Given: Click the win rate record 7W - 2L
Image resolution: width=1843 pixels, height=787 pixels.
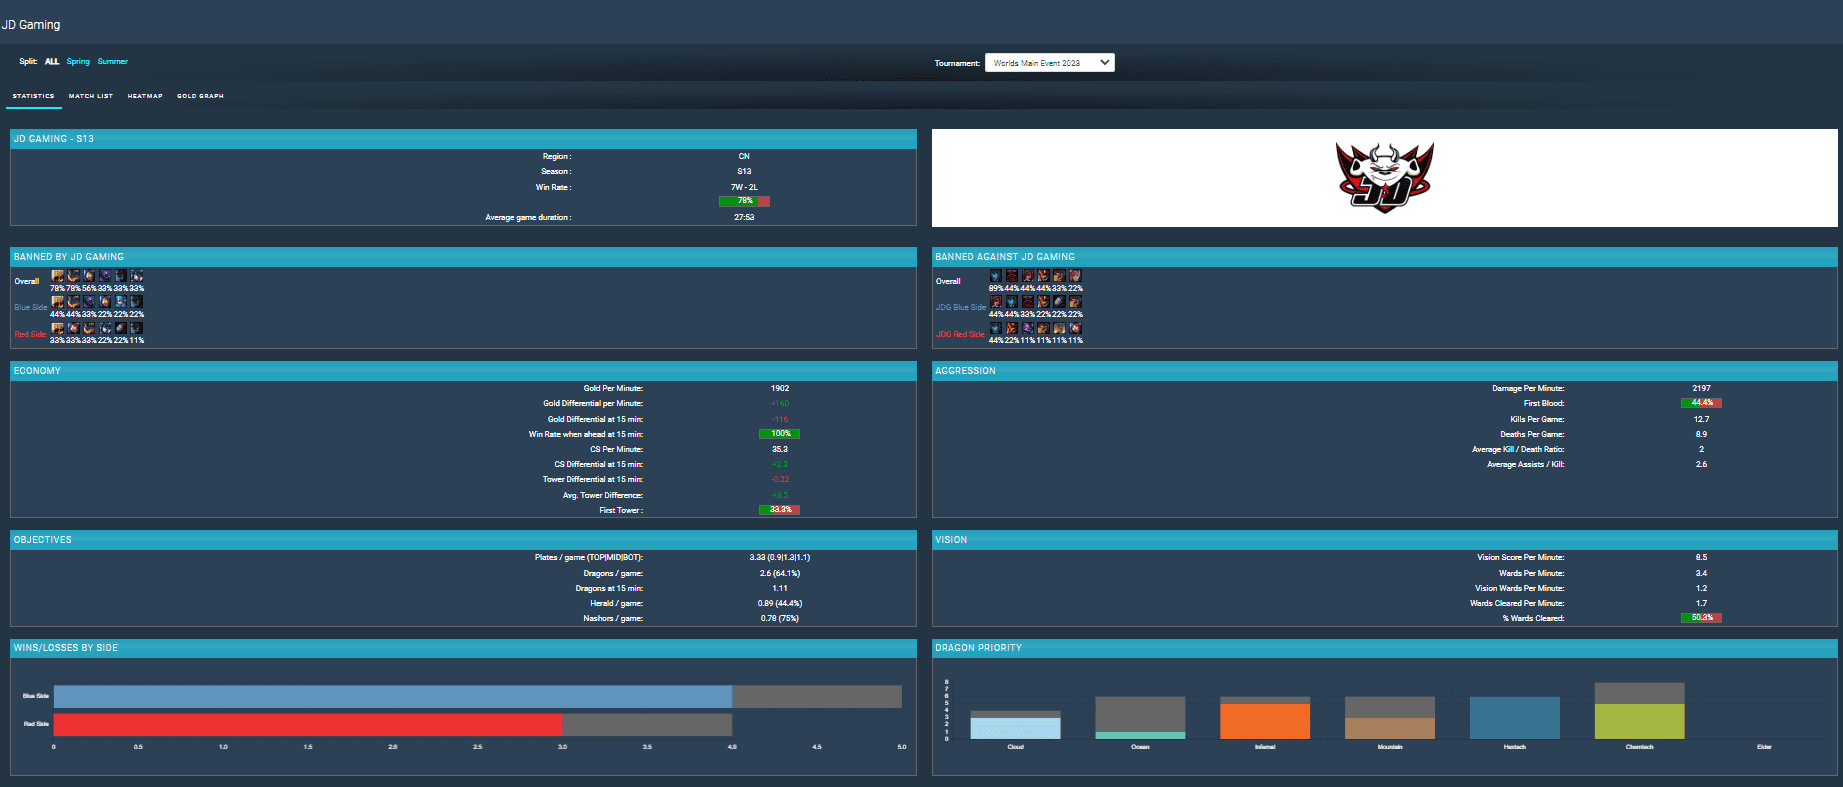Looking at the screenshot, I should coord(744,187).
